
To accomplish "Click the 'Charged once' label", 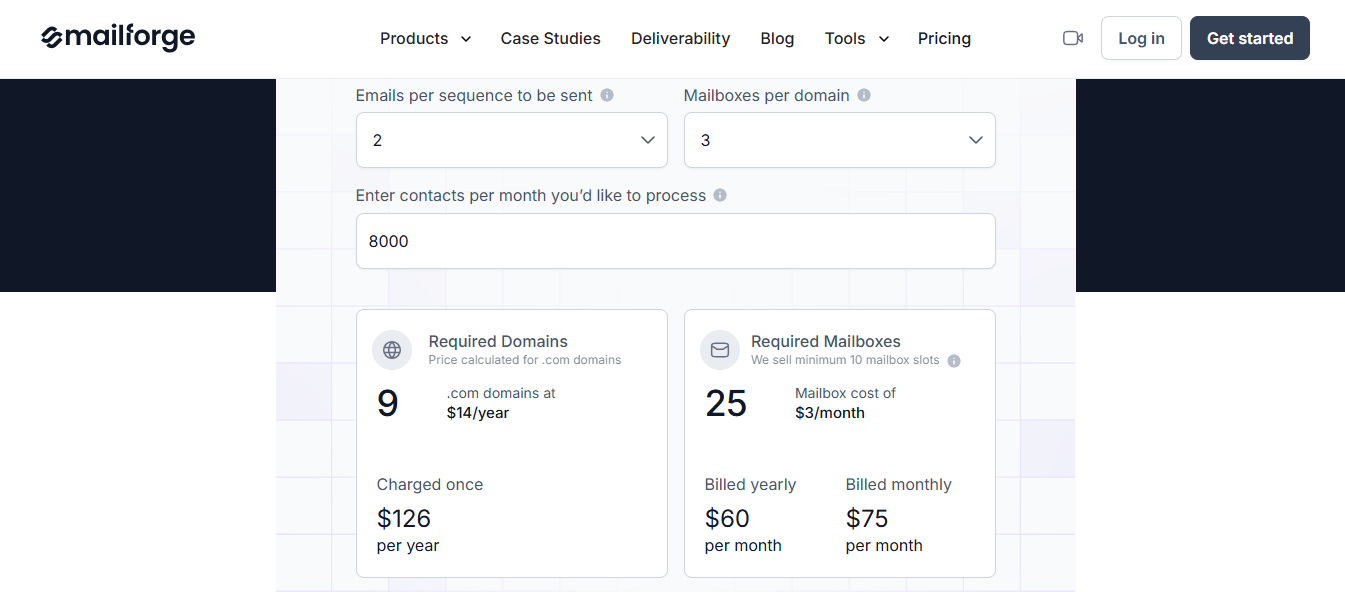I will (430, 485).
